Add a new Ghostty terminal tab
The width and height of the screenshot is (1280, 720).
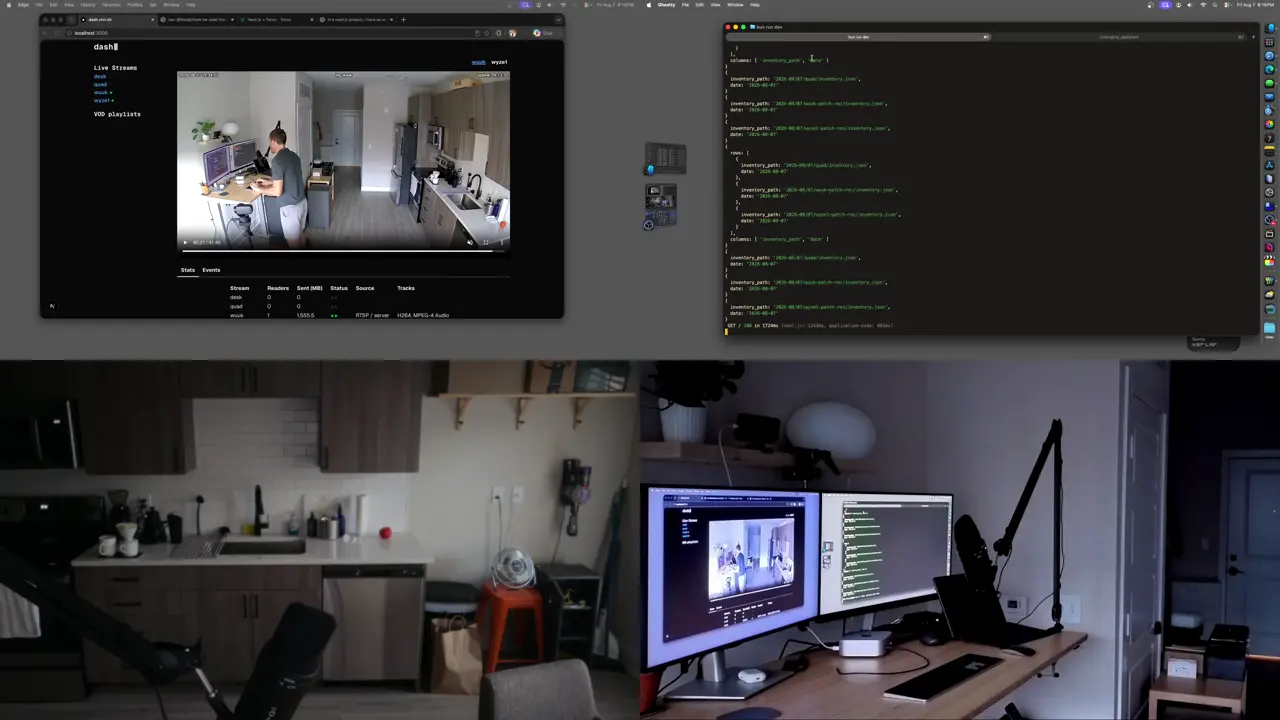coord(1253,37)
